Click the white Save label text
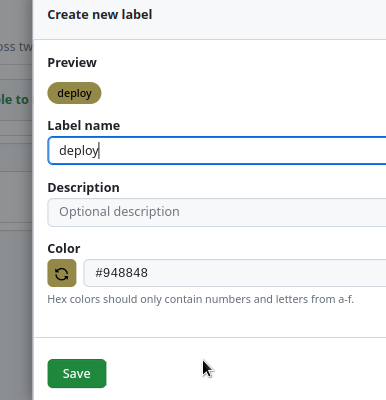The image size is (386, 400). 77,373
